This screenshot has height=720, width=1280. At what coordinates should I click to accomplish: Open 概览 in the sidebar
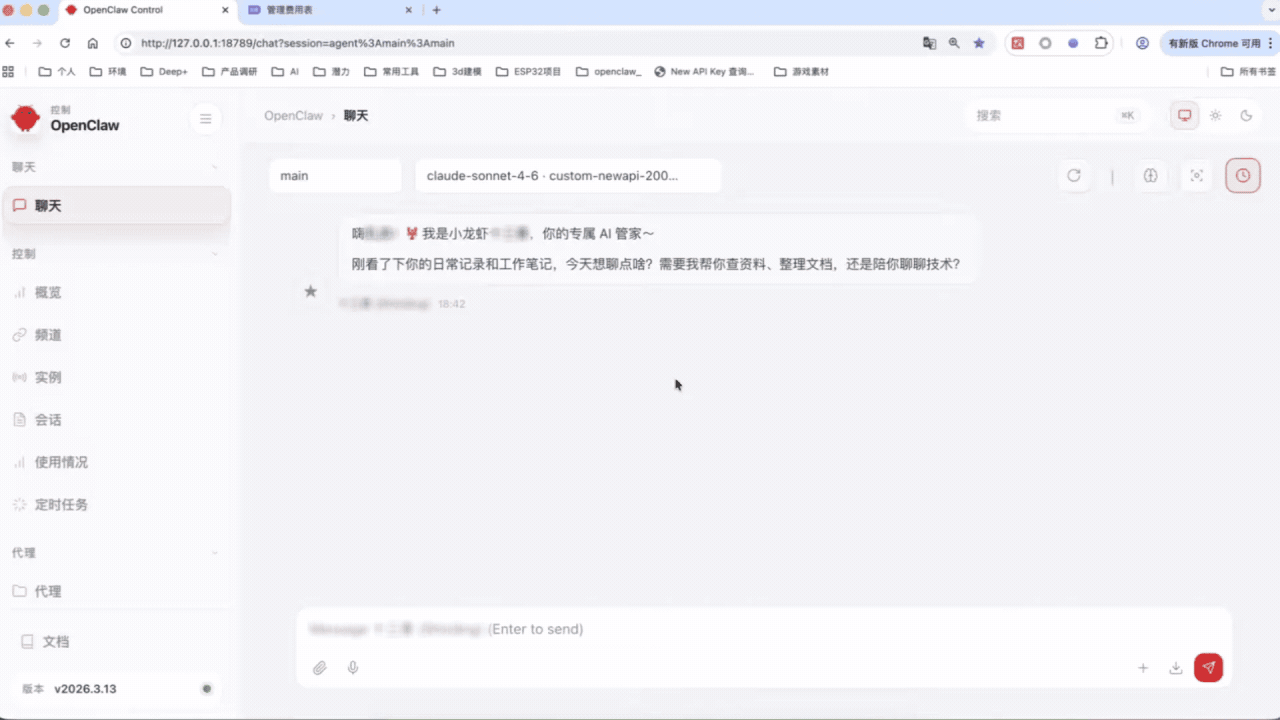pyautogui.click(x=48, y=293)
